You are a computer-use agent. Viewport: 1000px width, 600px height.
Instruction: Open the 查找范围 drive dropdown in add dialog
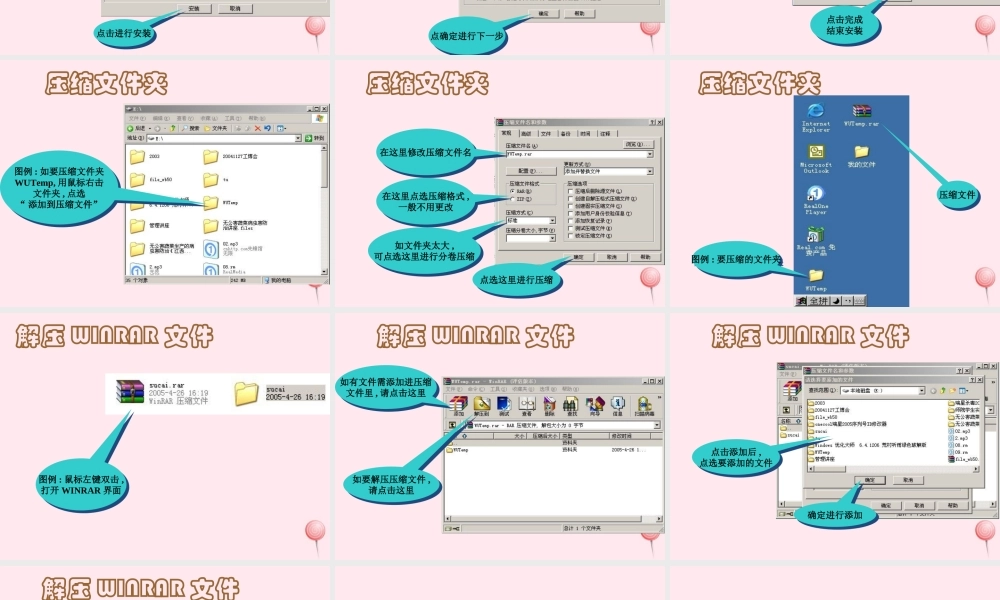922,390
